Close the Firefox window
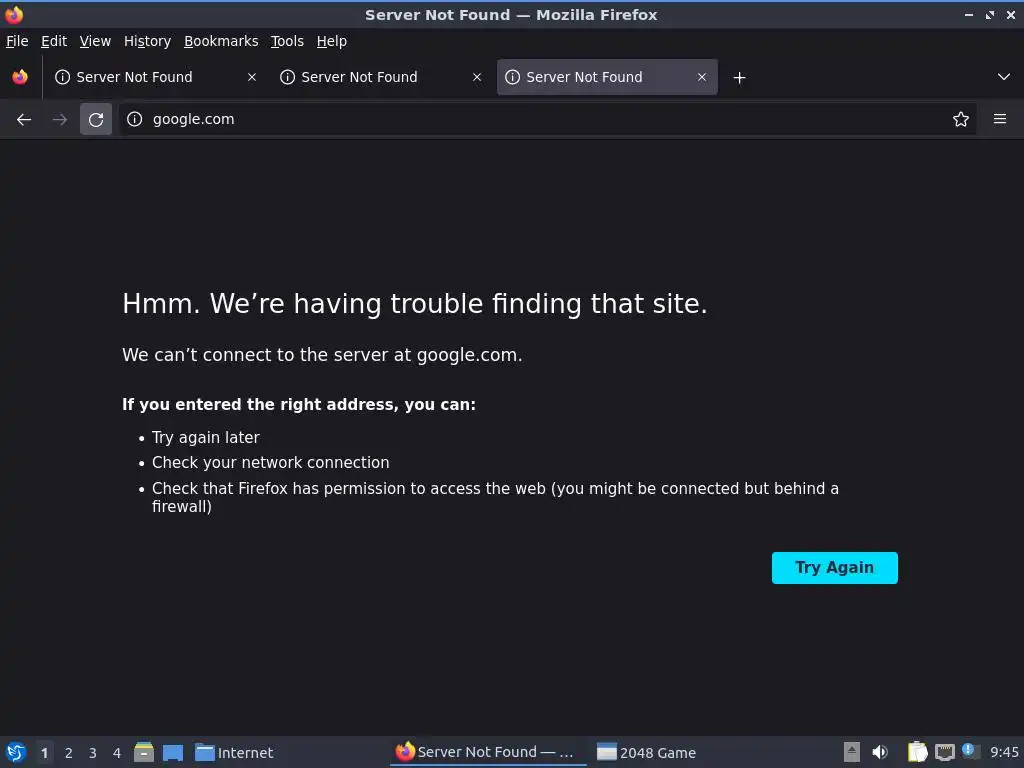Image resolution: width=1024 pixels, height=768 pixels. [x=1011, y=14]
